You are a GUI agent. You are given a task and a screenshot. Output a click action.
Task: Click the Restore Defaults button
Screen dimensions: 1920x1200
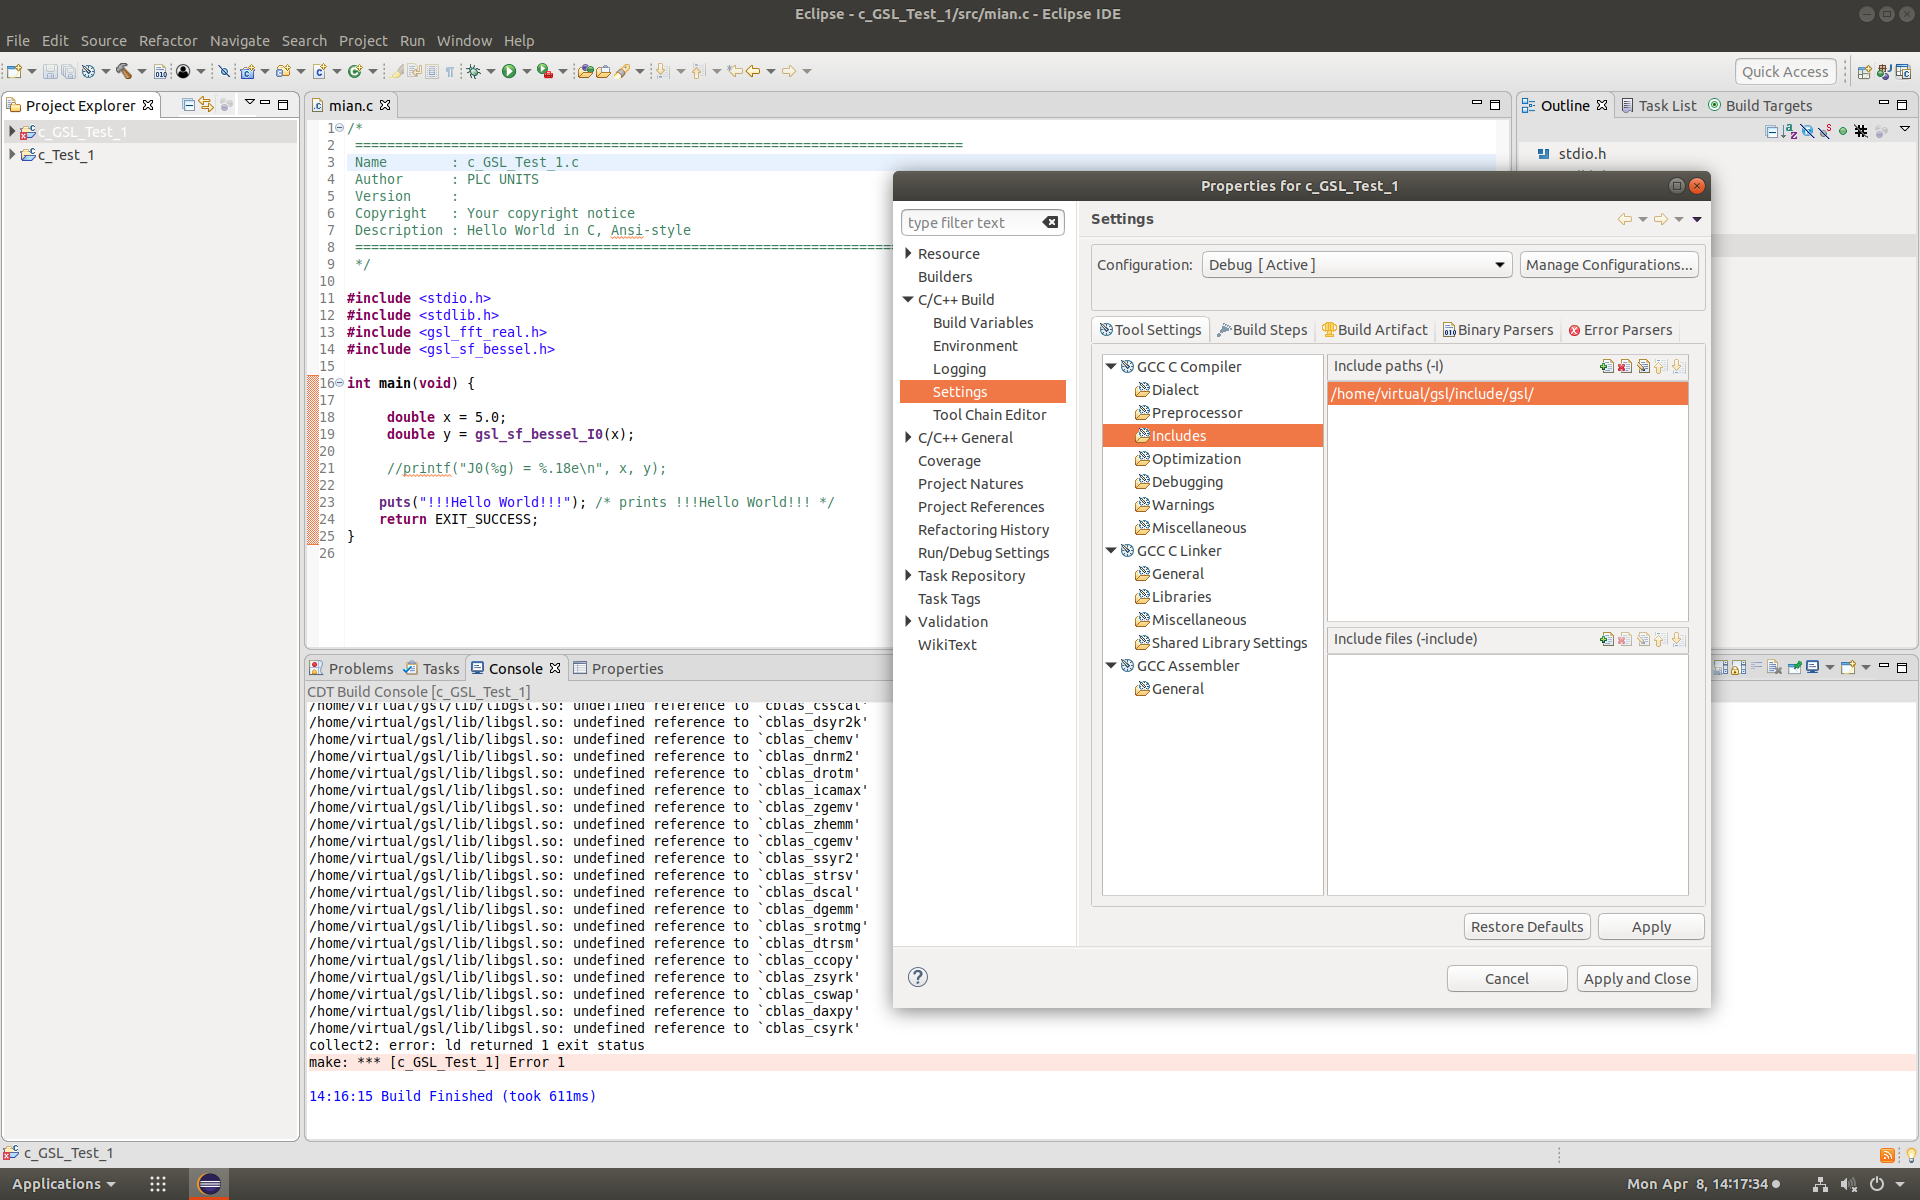[1527, 927]
